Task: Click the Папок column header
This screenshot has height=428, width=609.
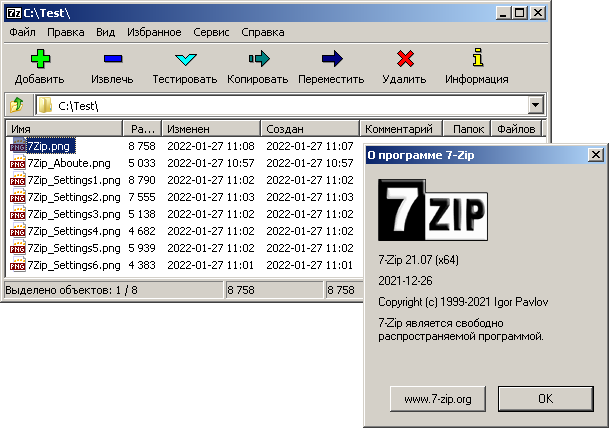Action: coord(467,129)
